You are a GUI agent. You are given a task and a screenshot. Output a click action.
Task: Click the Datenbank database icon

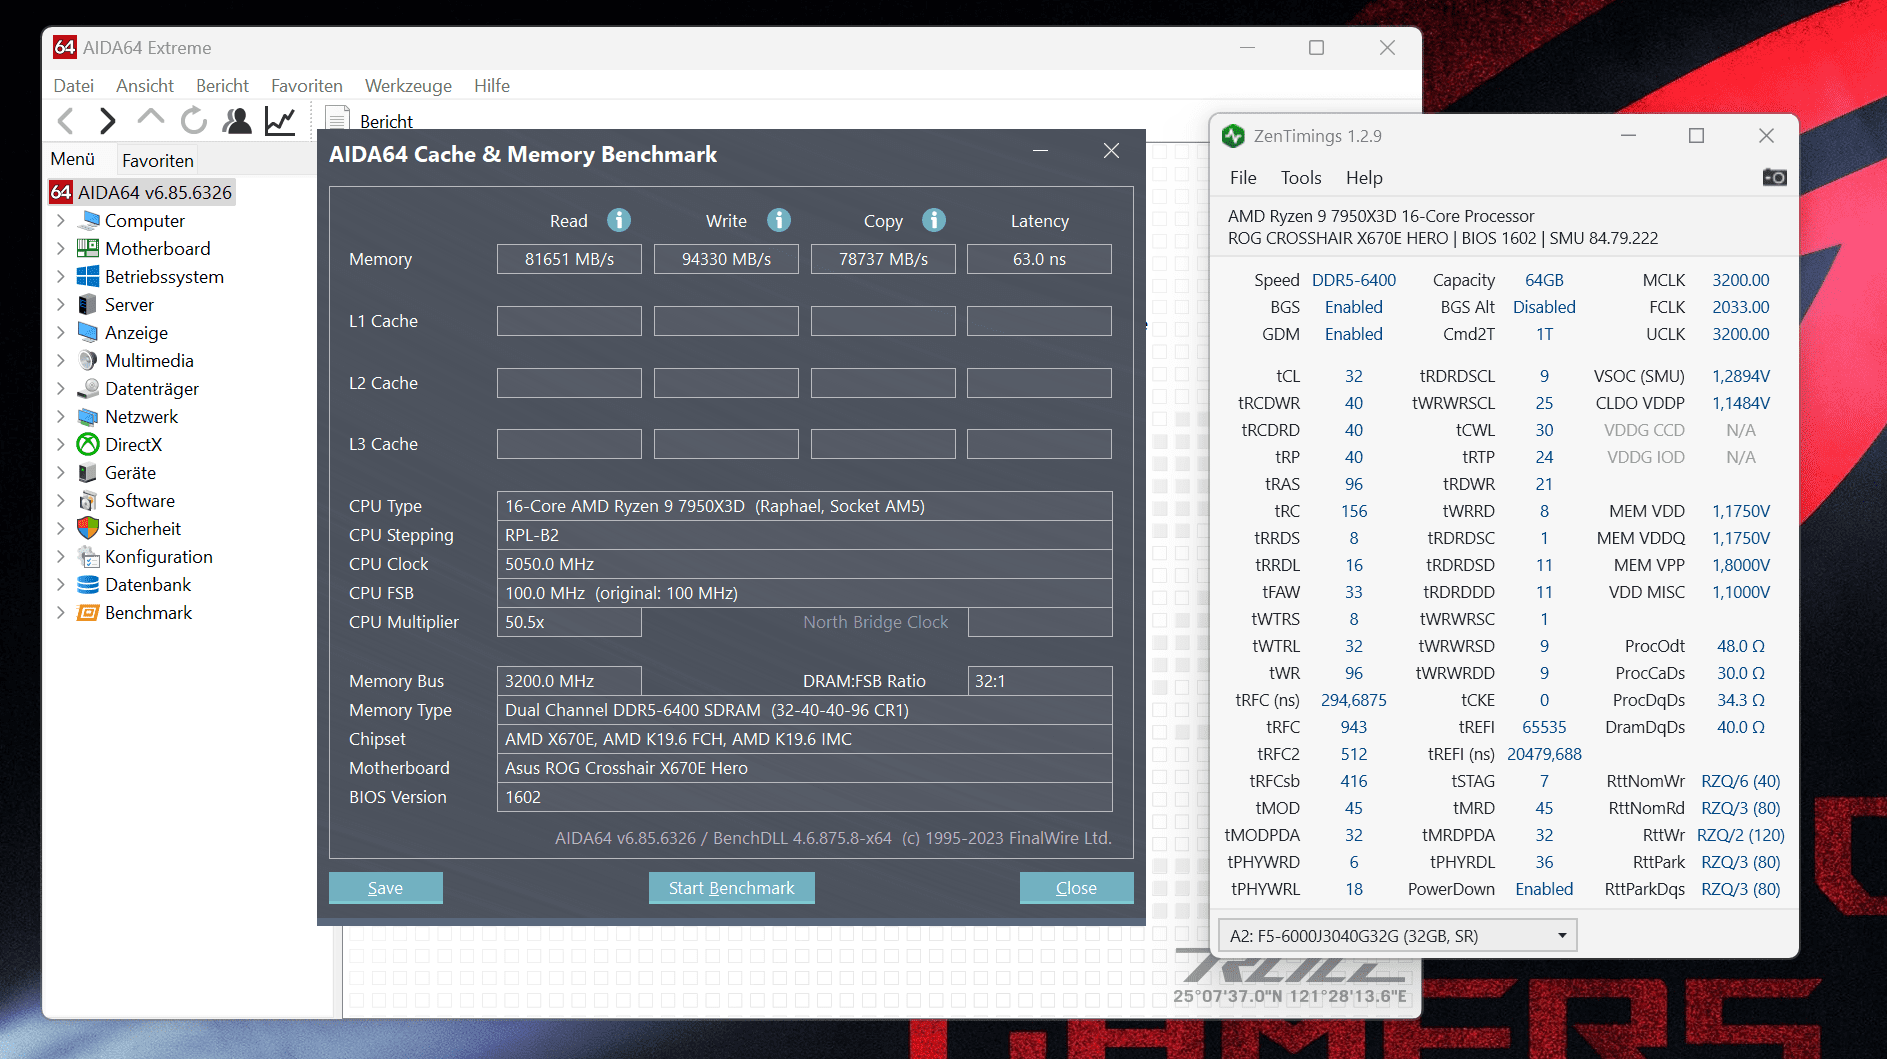pyautogui.click(x=88, y=584)
